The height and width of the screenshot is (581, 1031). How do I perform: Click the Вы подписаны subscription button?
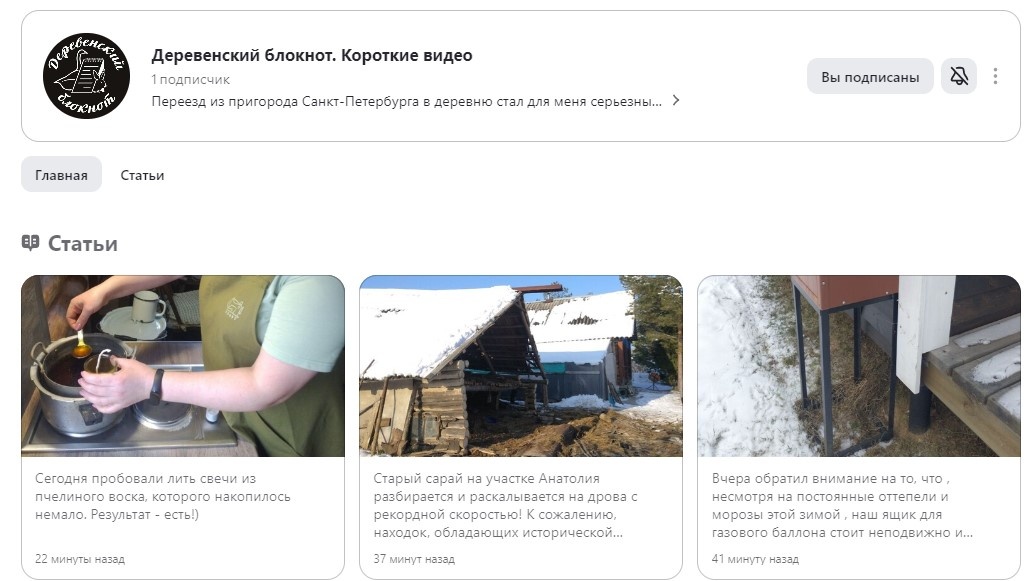tap(870, 76)
